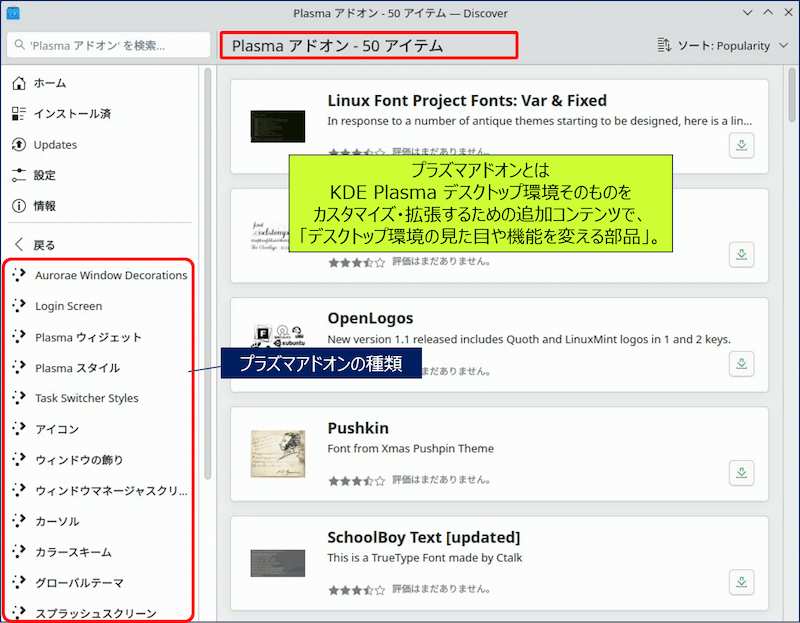Open the Task Switcher Styles category
The image size is (800, 623).
pos(86,398)
